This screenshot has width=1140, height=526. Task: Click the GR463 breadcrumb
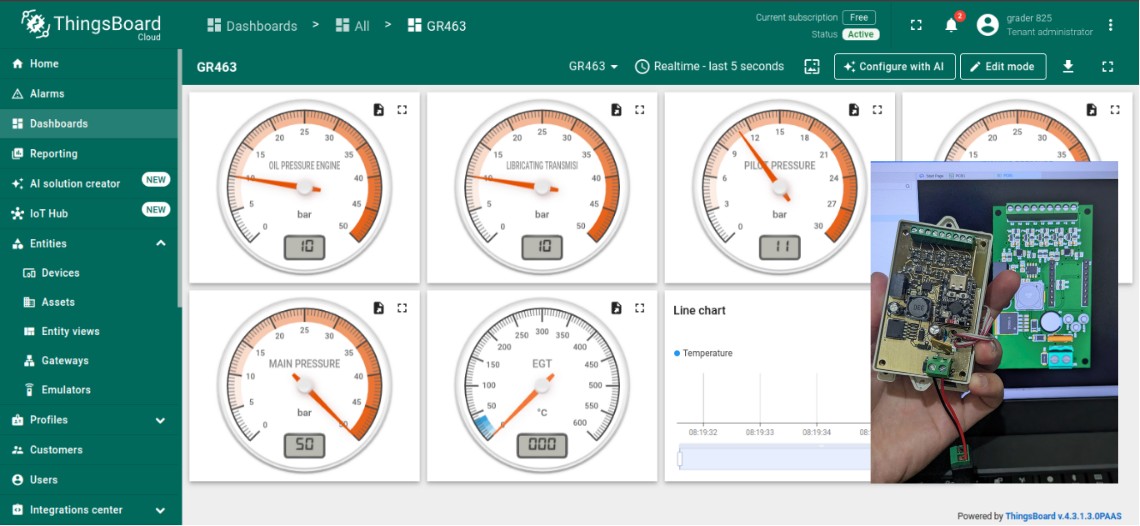(x=437, y=25)
